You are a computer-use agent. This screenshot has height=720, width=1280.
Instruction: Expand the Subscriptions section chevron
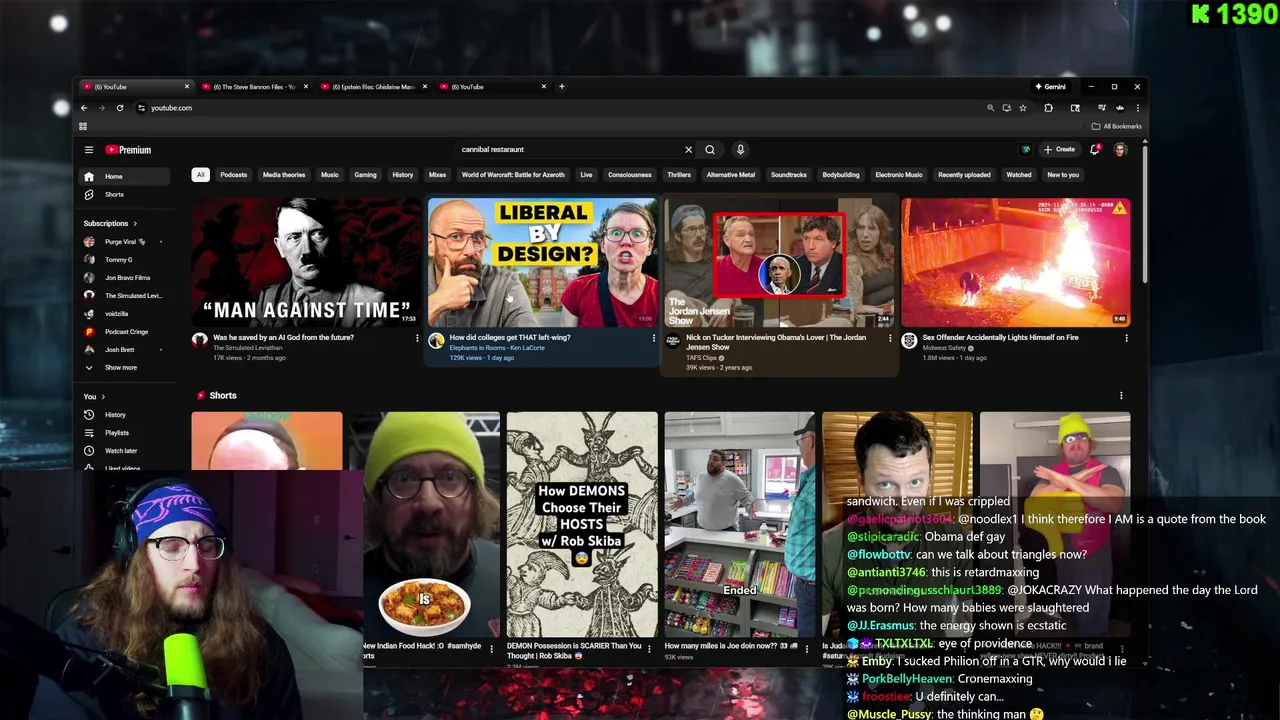click(135, 224)
